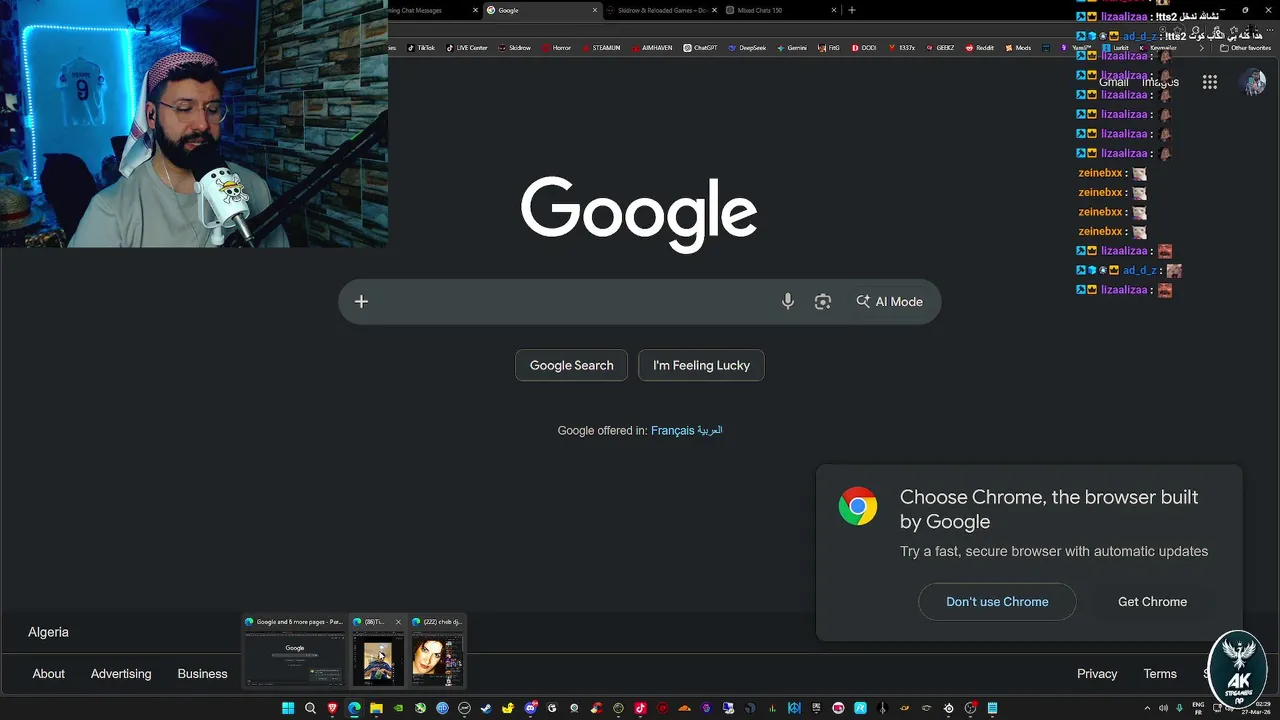Open the ENG language switcher in tray

tap(1198, 708)
